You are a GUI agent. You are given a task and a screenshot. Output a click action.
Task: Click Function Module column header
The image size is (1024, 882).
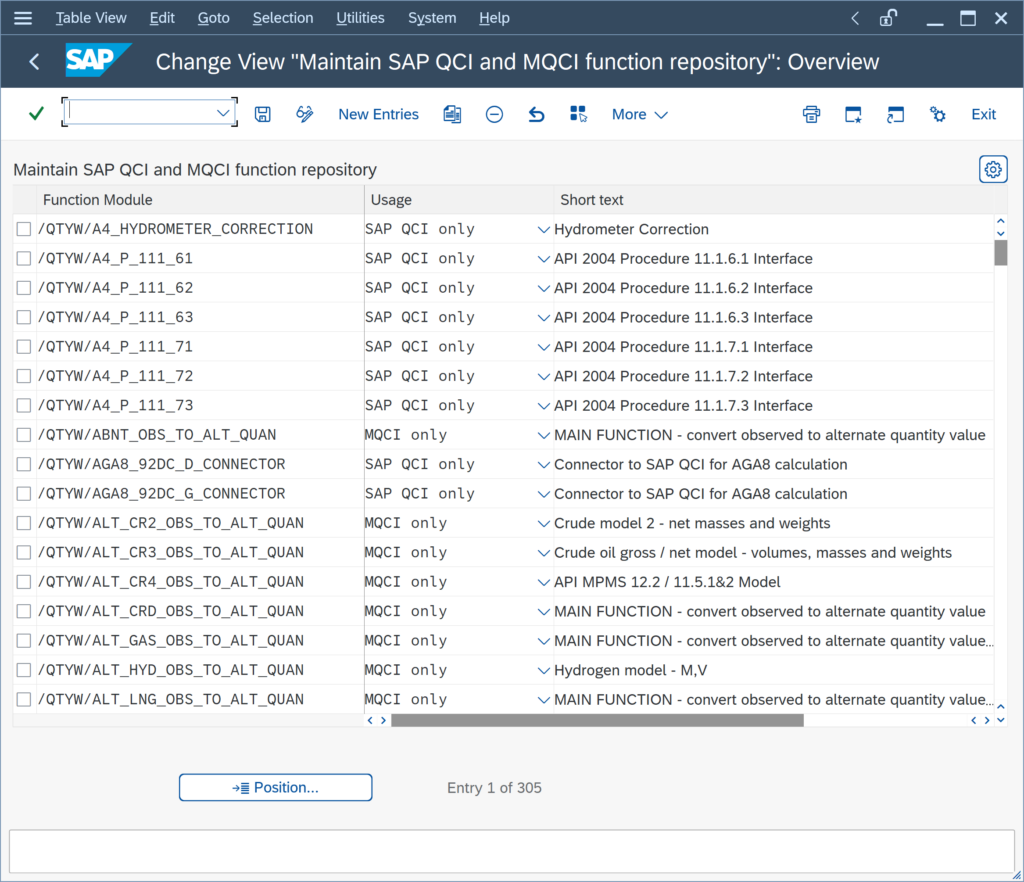tap(200, 200)
